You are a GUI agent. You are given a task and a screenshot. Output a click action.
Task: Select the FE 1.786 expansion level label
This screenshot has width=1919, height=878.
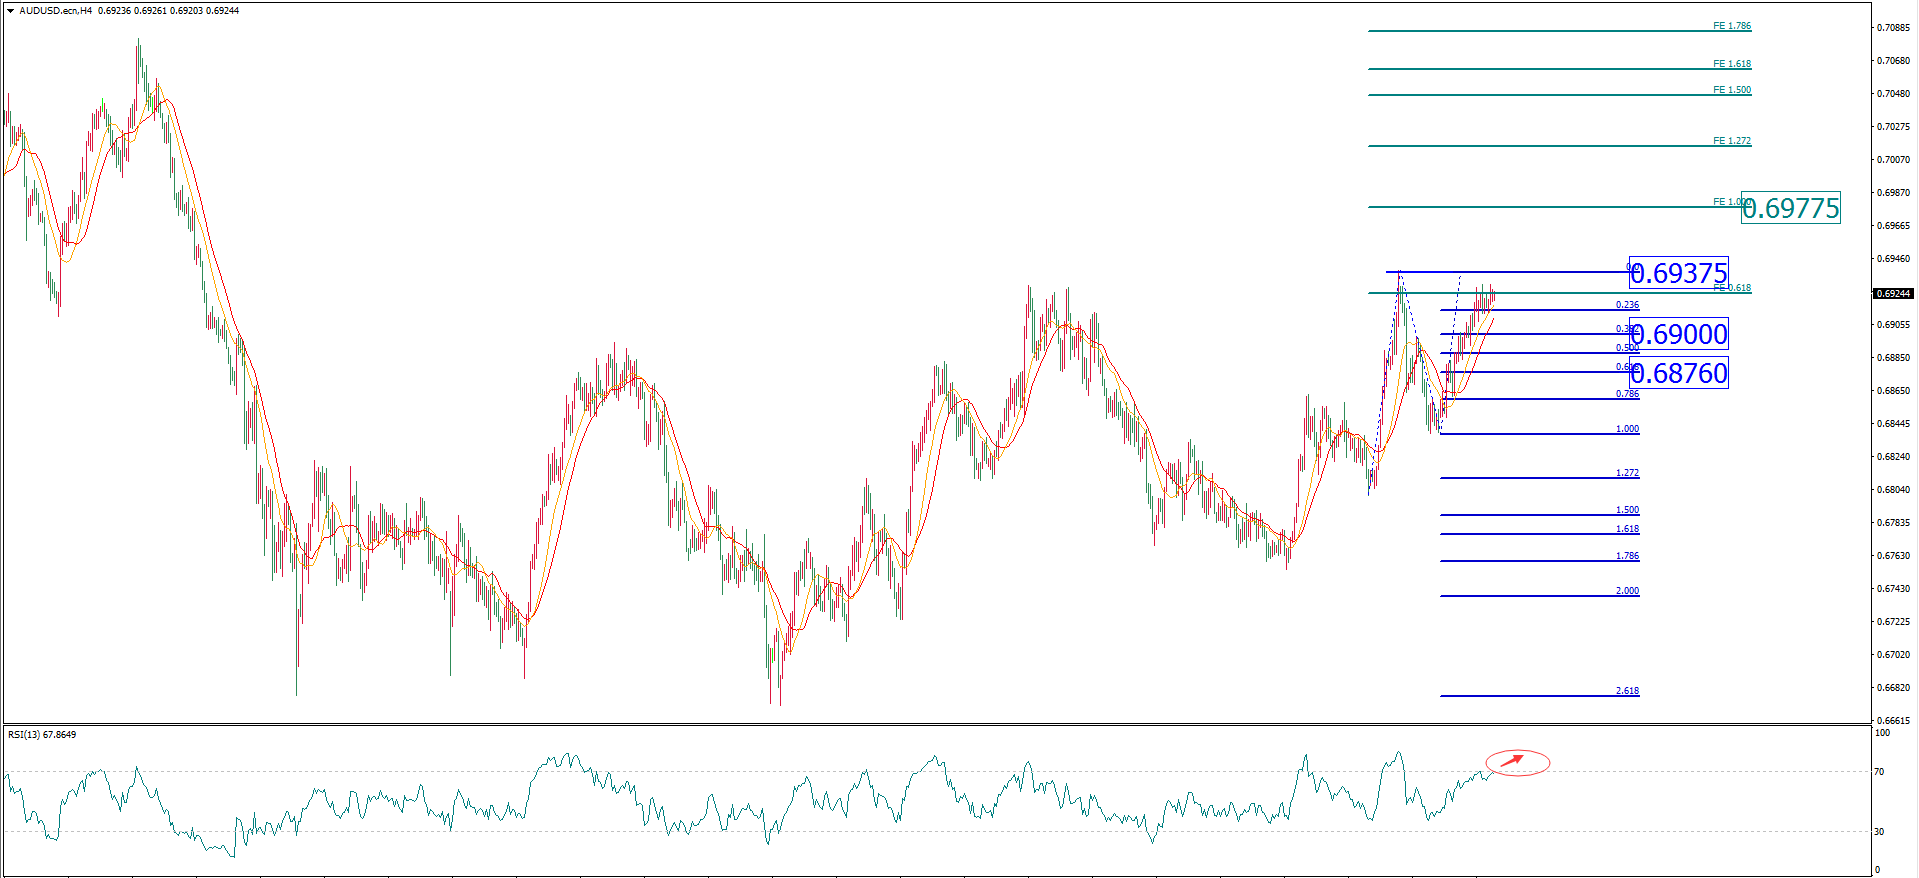[x=1732, y=26]
